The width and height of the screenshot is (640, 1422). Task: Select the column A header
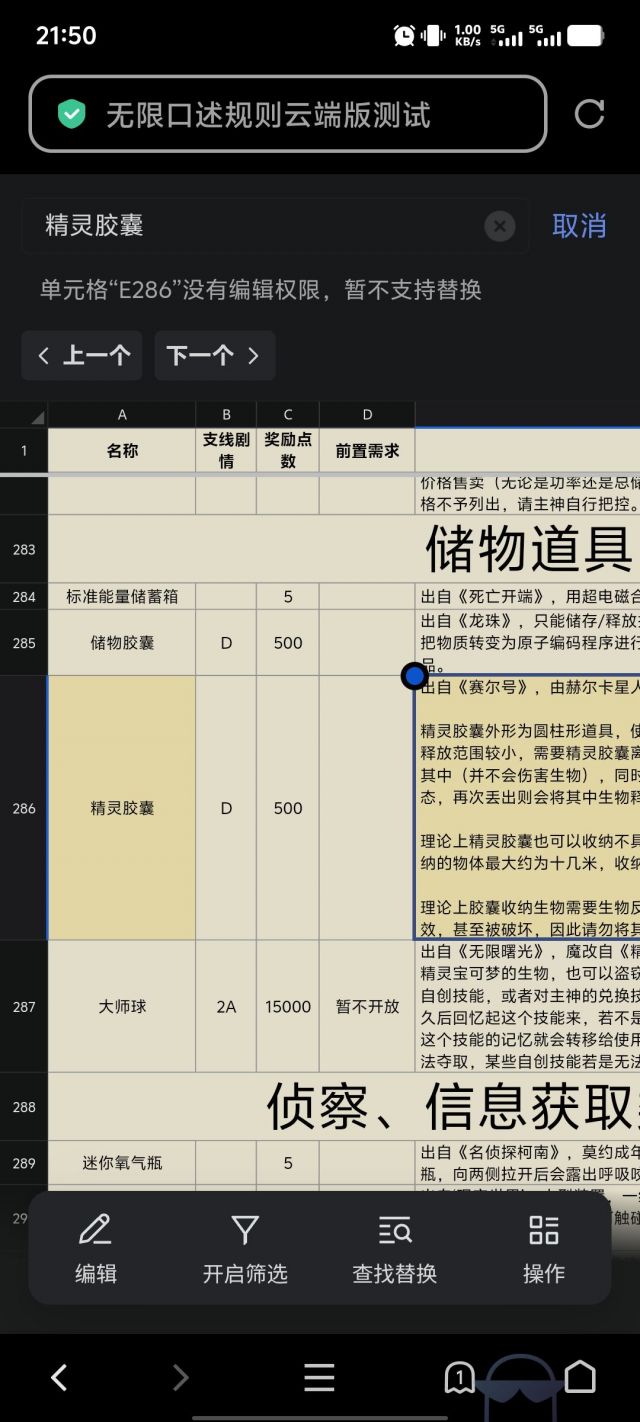point(122,415)
